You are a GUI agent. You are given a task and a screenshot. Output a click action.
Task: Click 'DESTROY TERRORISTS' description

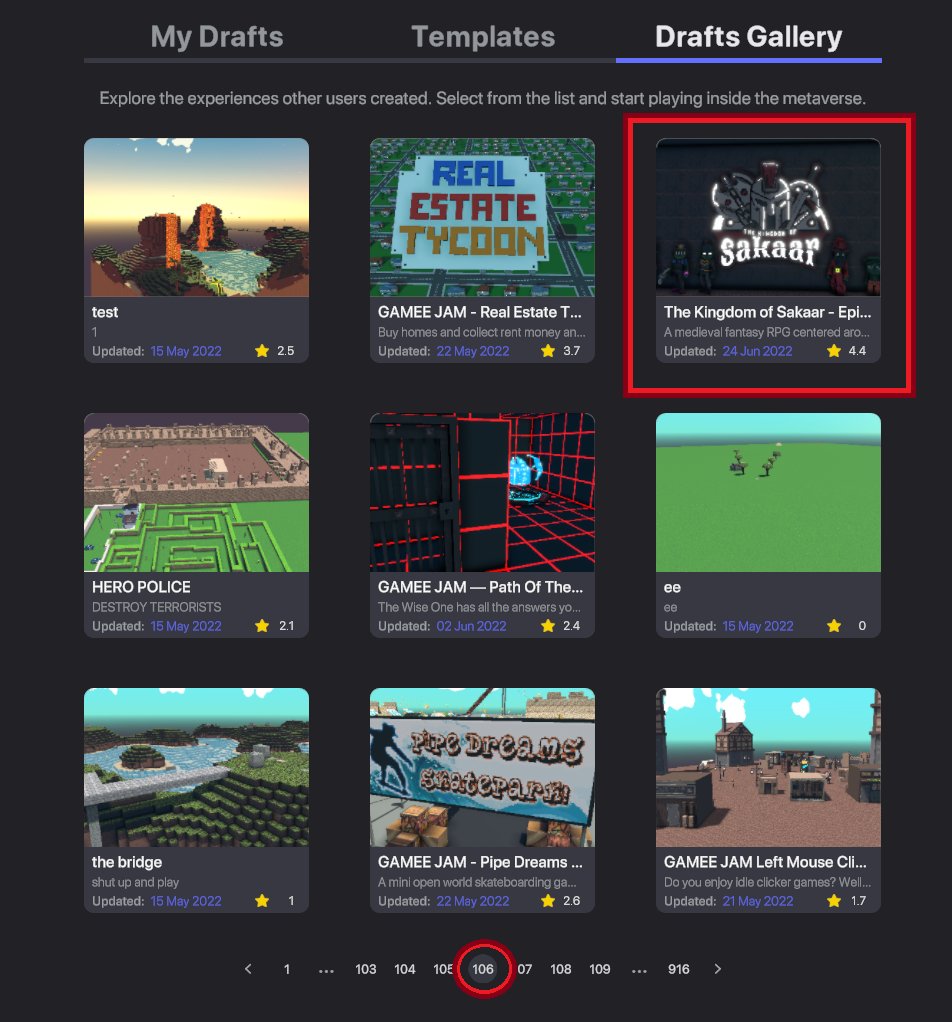(x=156, y=607)
